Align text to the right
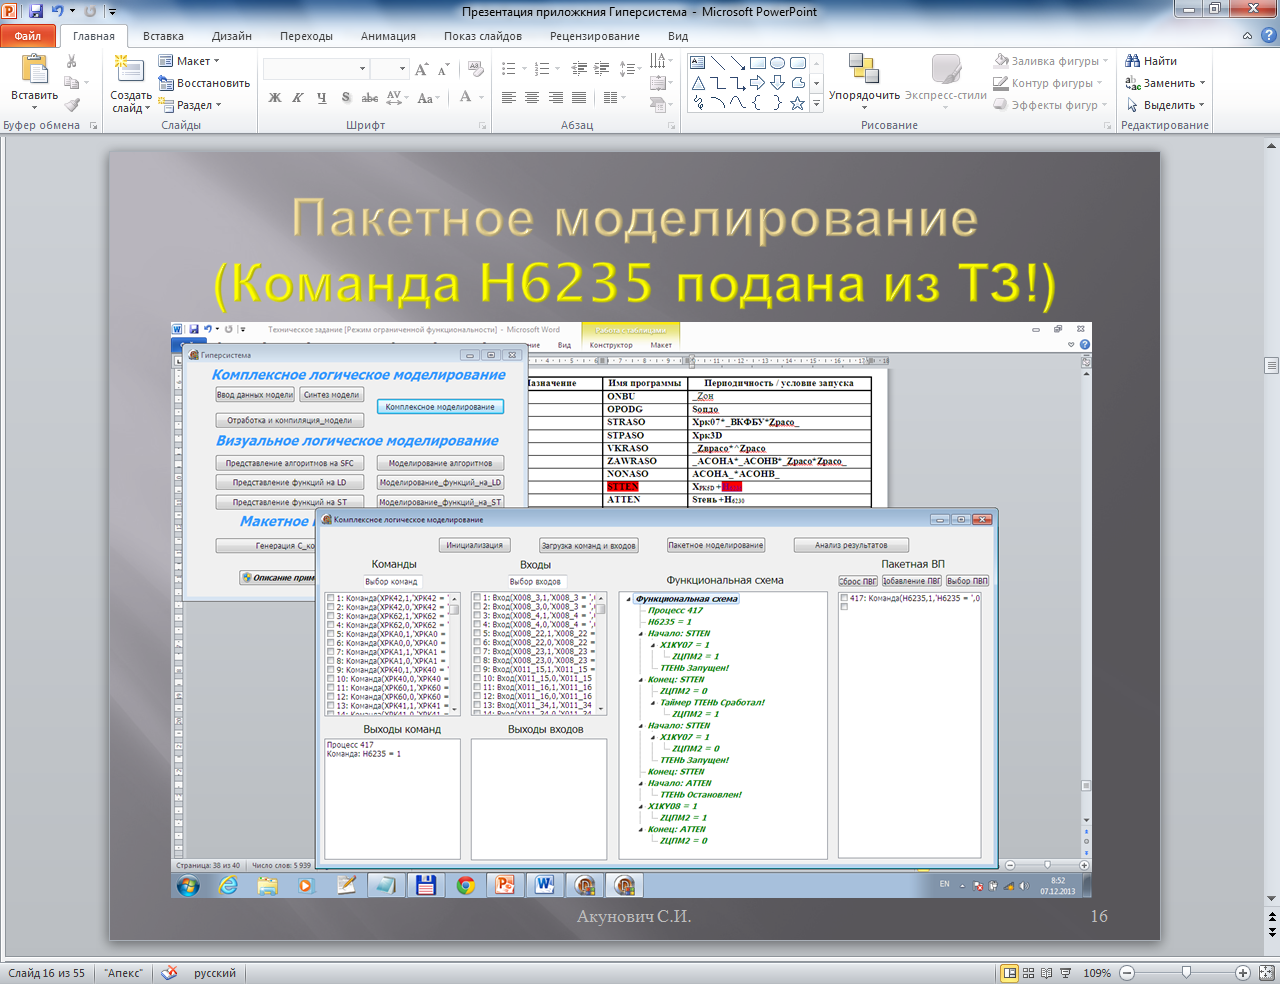 pos(554,98)
